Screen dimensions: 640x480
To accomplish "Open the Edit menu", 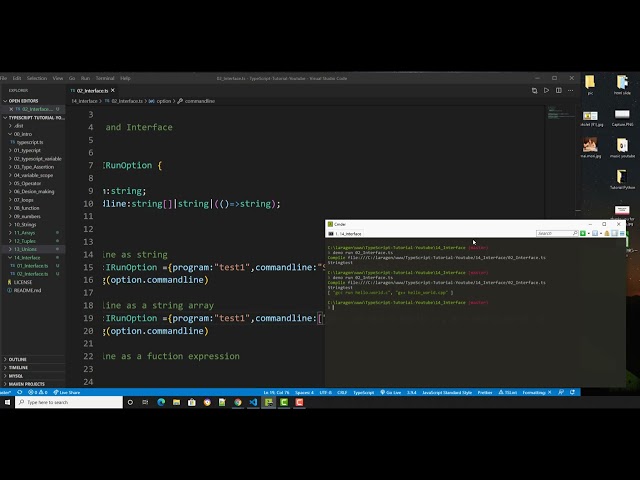I will click(x=17, y=78).
